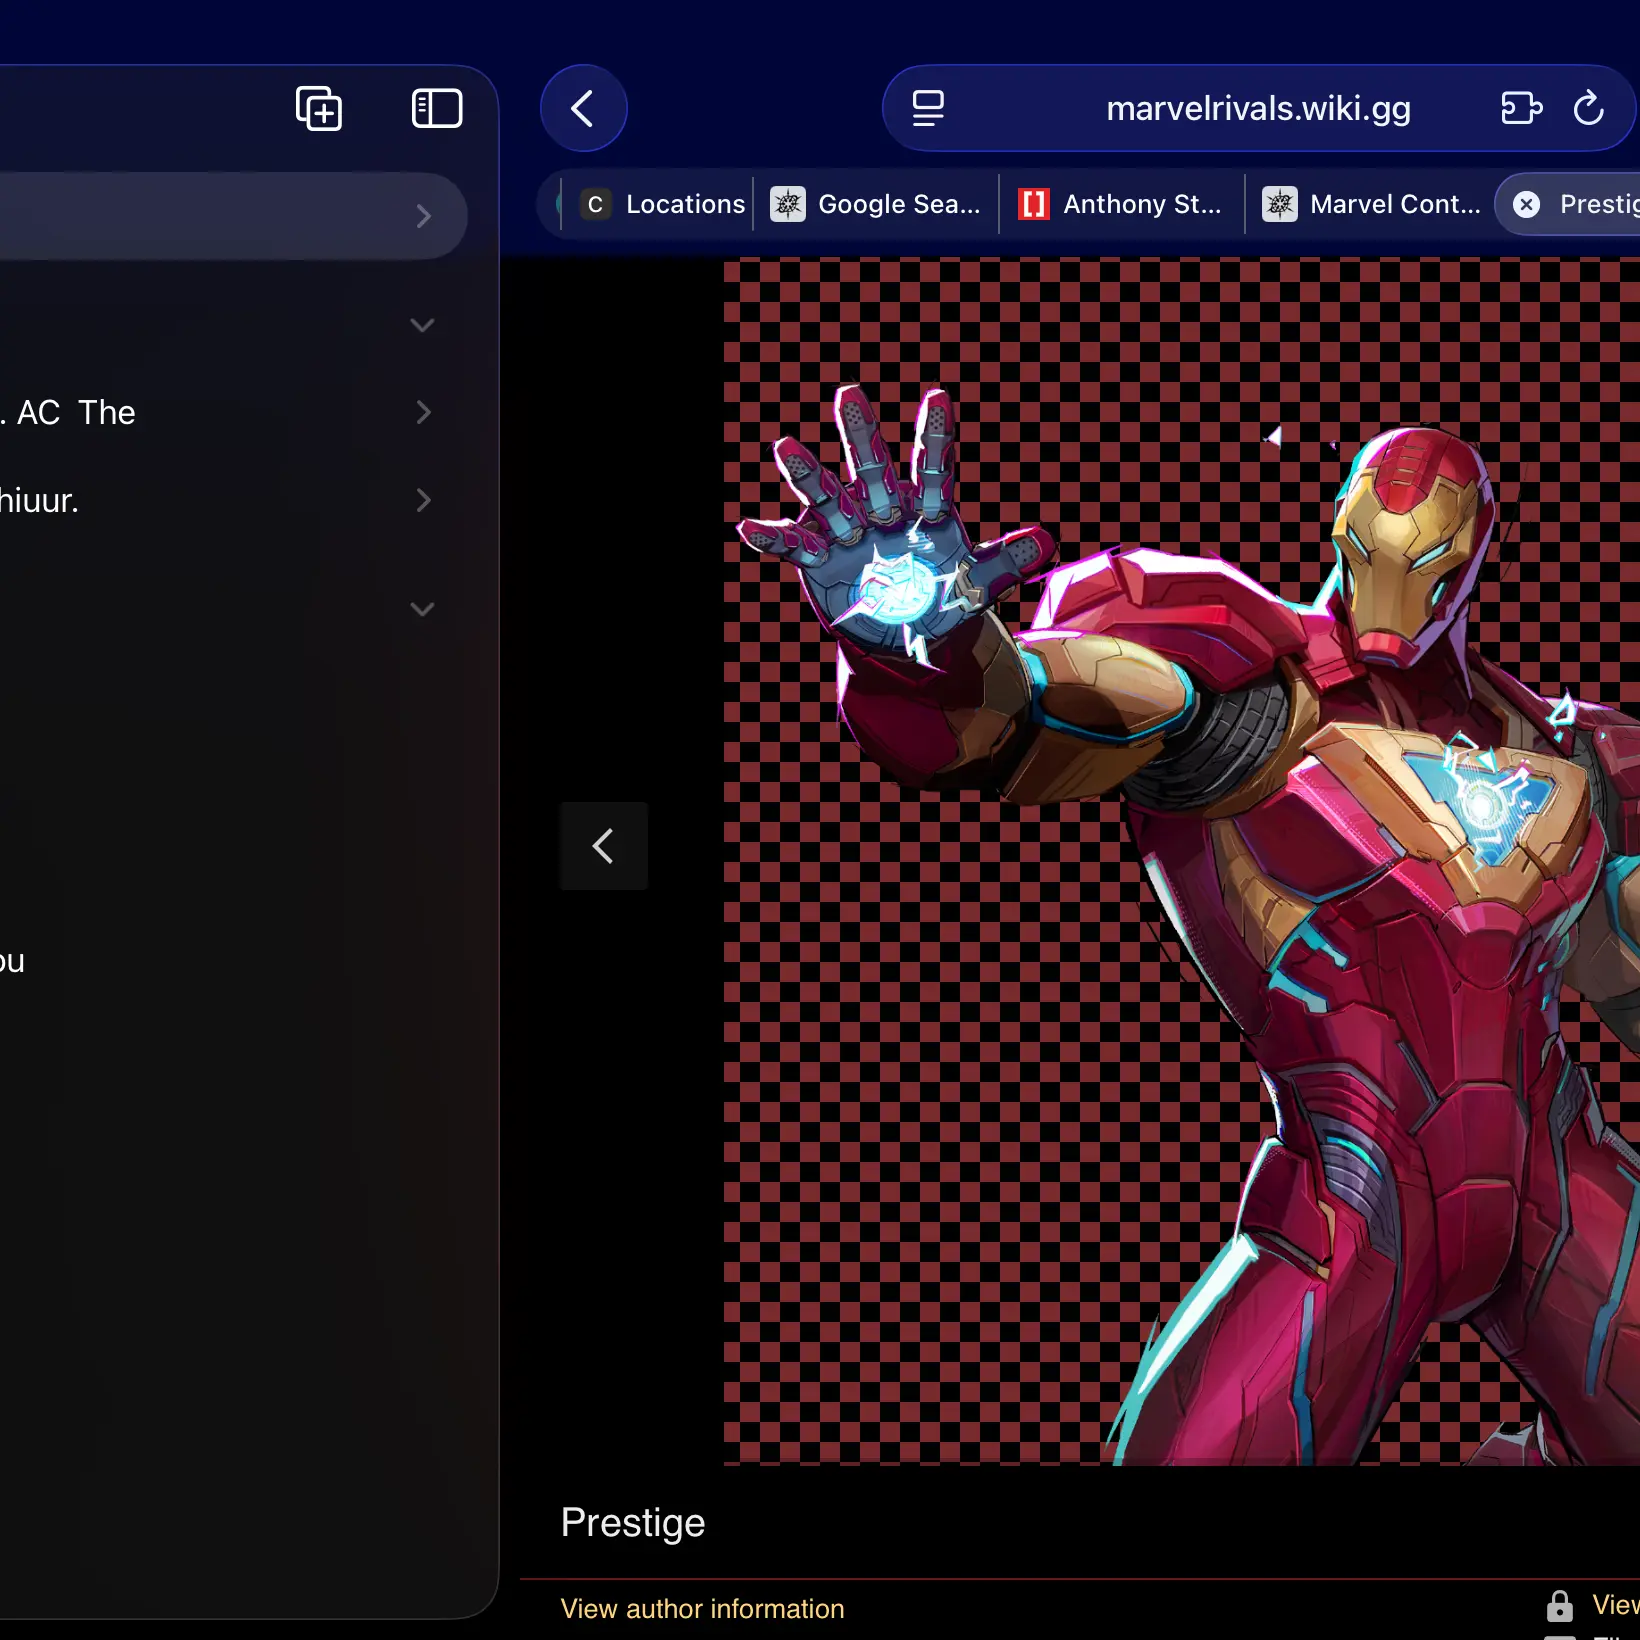This screenshot has height=1640, width=1640.
Task: Close the Prestige tab
Action: [1526, 204]
